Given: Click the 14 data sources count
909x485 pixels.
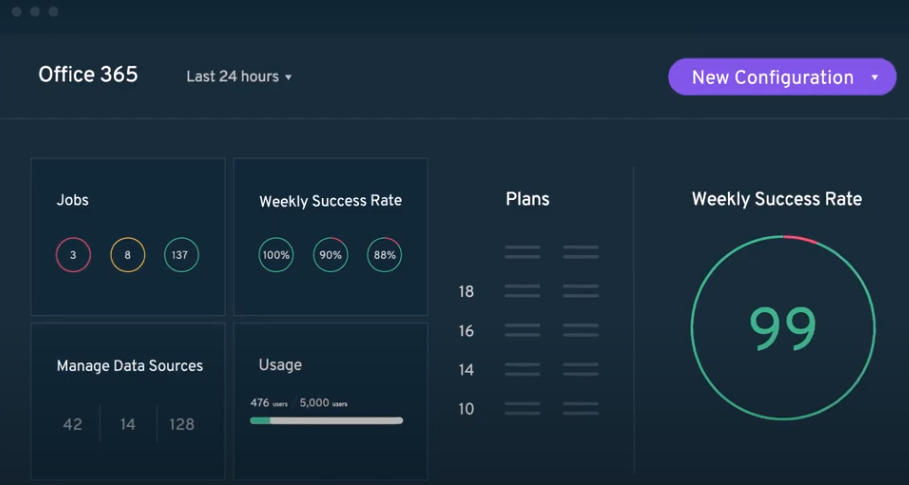Looking at the screenshot, I should coord(128,424).
